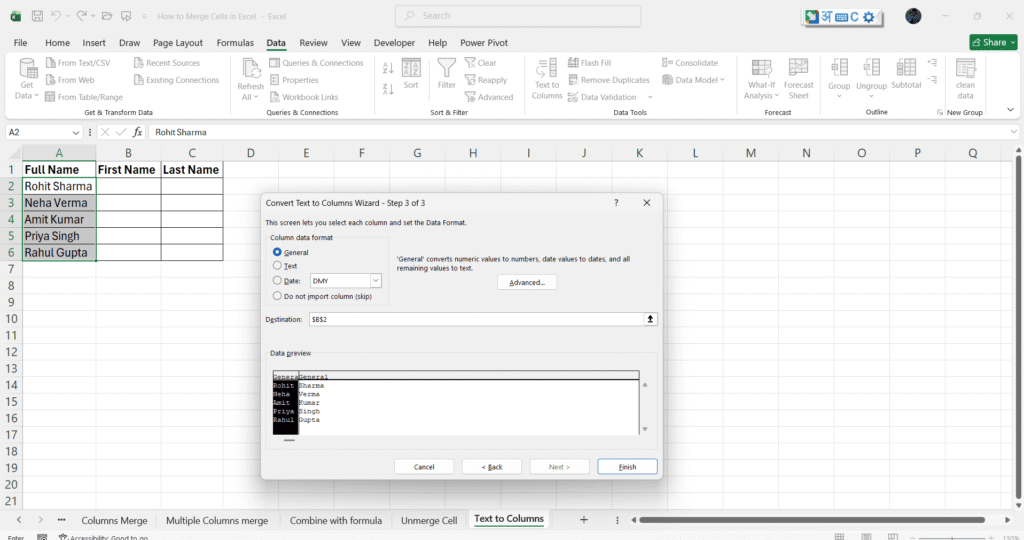Open Advanced filter options

(488, 97)
